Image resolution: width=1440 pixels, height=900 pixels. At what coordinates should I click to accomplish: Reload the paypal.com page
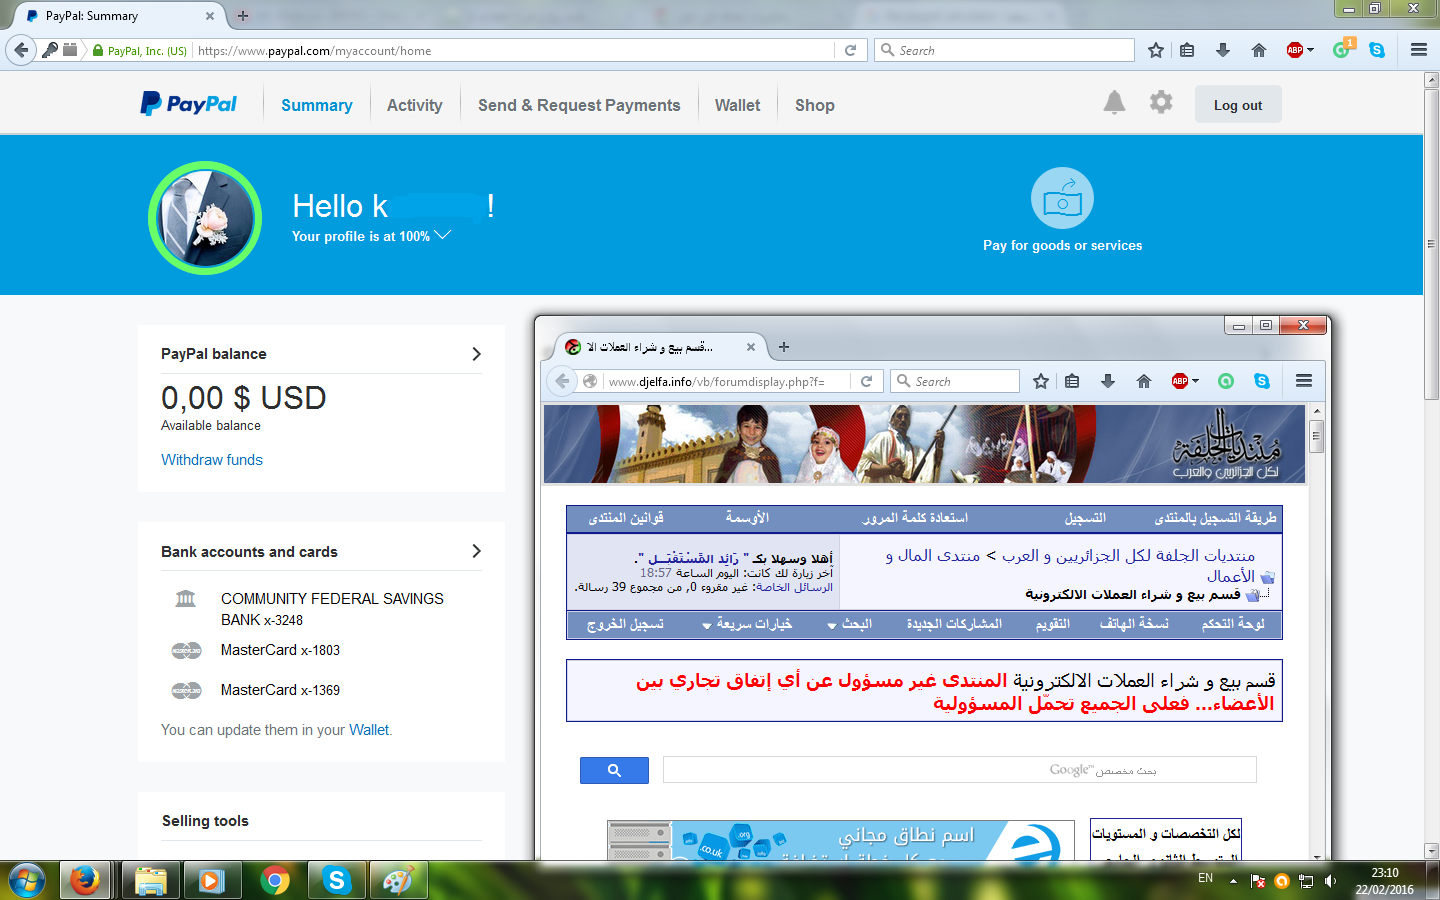click(850, 50)
